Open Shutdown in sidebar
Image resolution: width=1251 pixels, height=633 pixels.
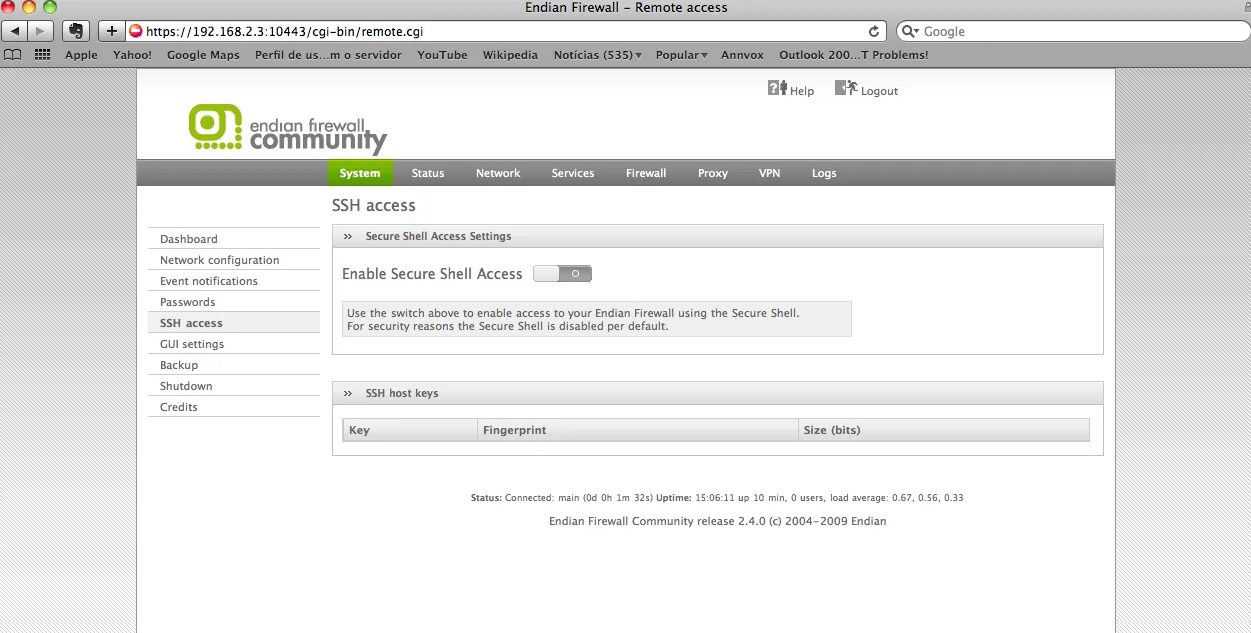234,386
